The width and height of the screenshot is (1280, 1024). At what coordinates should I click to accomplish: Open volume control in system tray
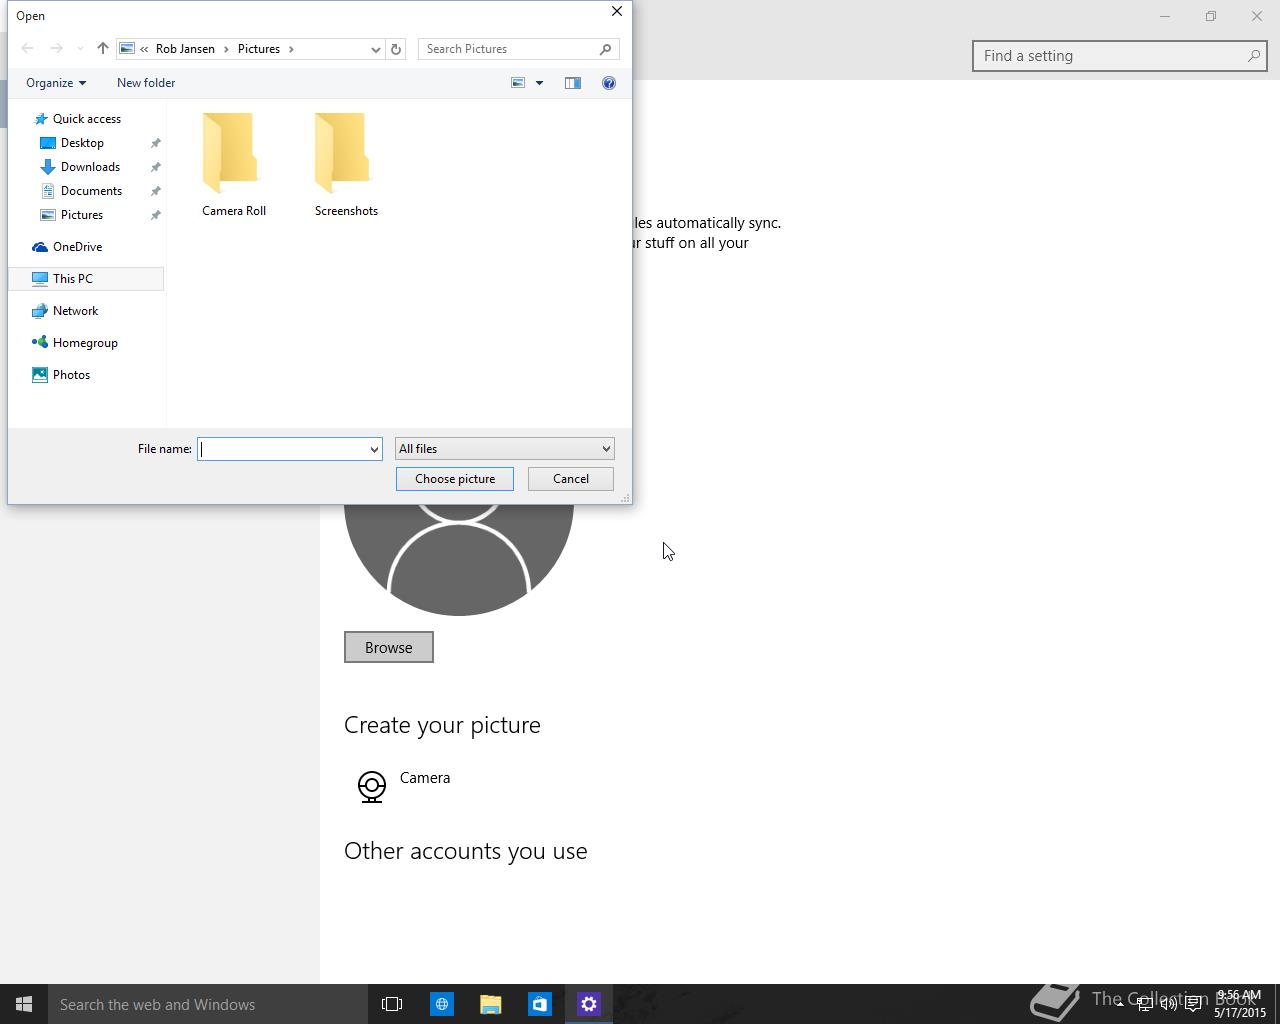point(1168,1004)
